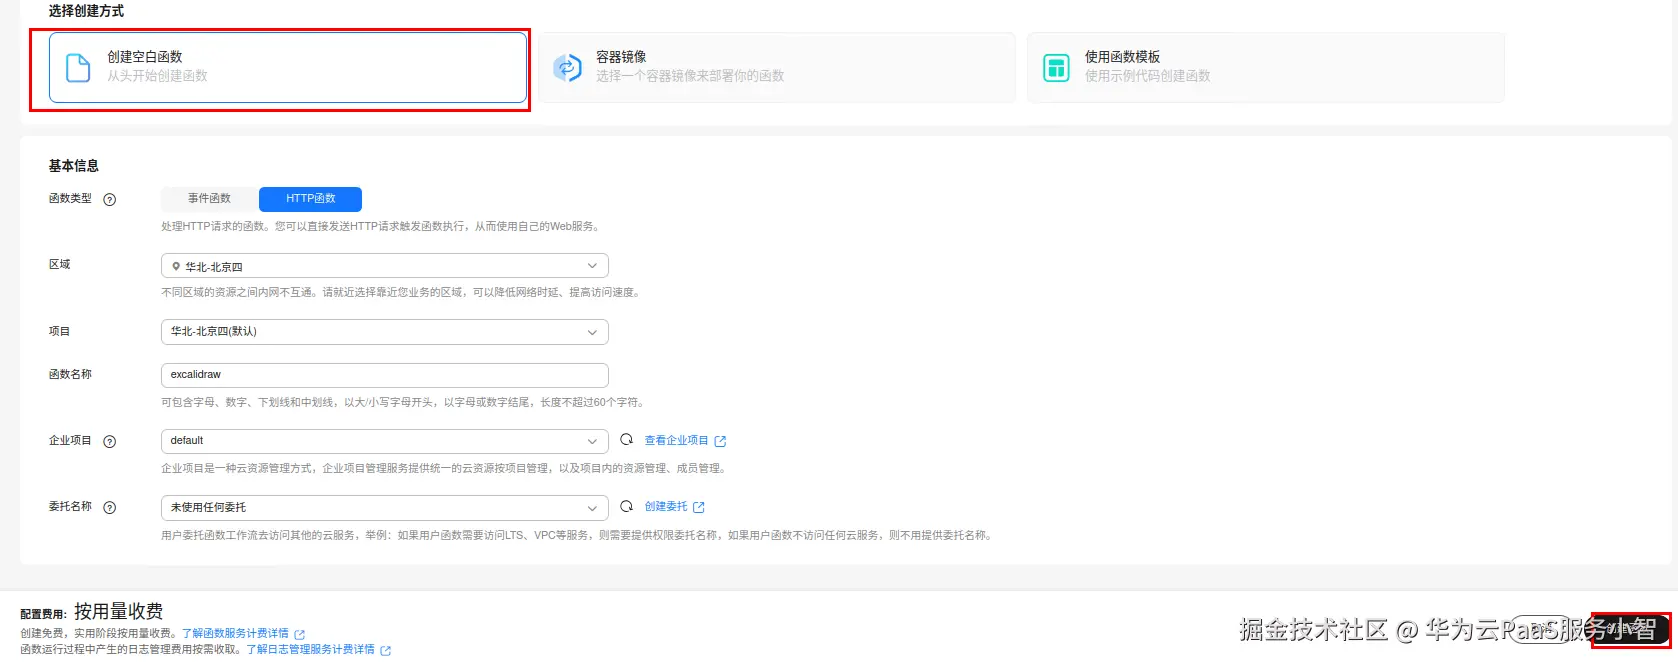Viewport: 1678px width, 663px height.
Task: Click the 选择一个容器镜像来部署你的函数 description
Action: (x=690, y=76)
